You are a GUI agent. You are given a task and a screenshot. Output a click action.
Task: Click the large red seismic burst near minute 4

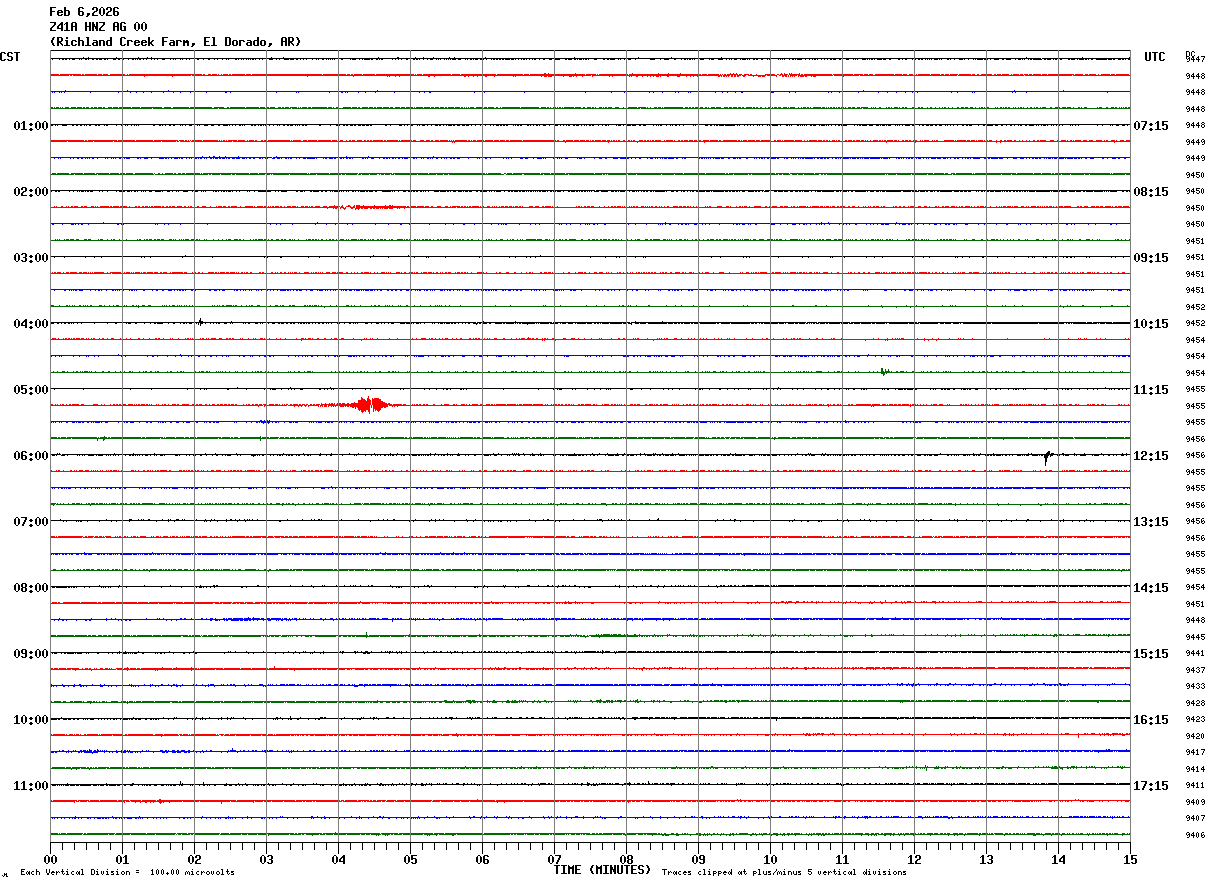coord(369,405)
